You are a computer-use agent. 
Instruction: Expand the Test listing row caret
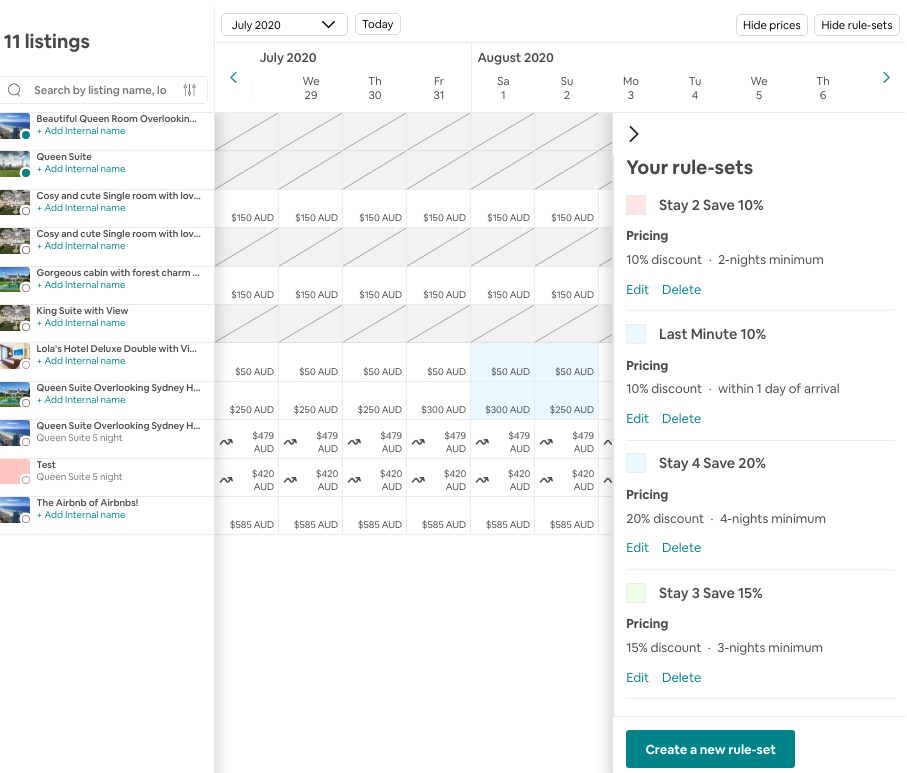607,480
